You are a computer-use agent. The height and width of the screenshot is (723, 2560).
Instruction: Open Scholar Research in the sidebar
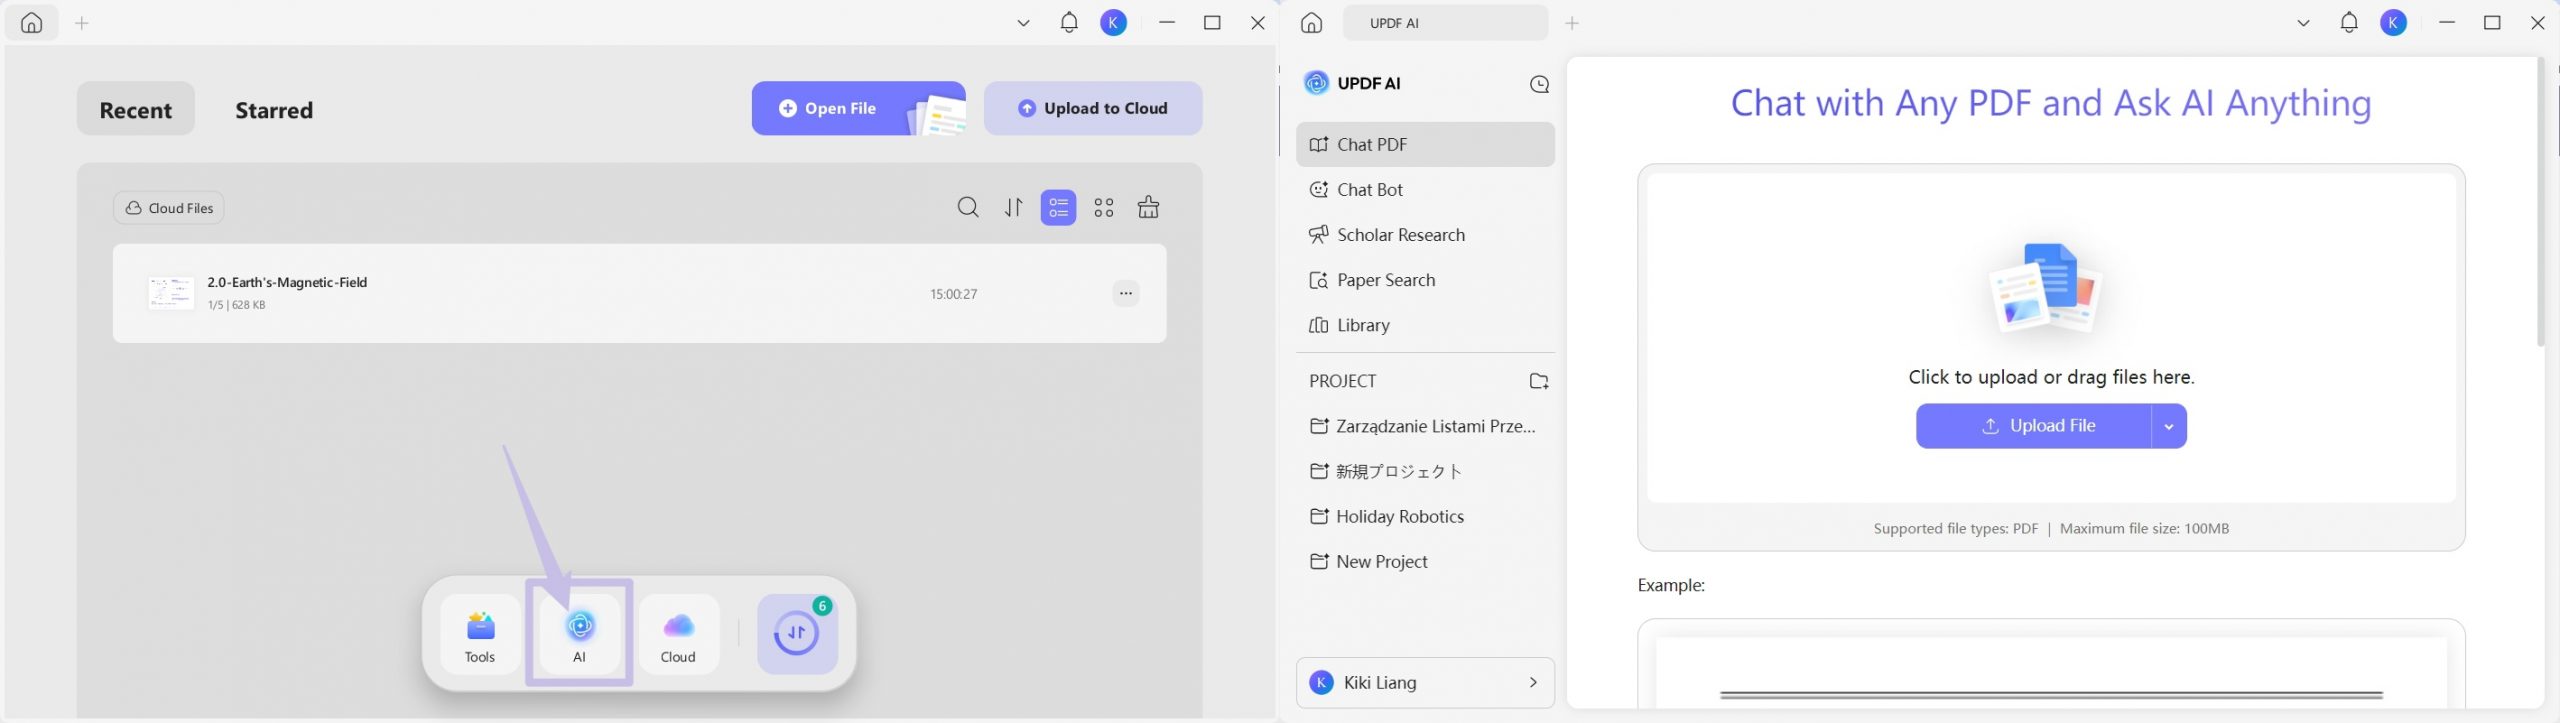(x=1425, y=235)
